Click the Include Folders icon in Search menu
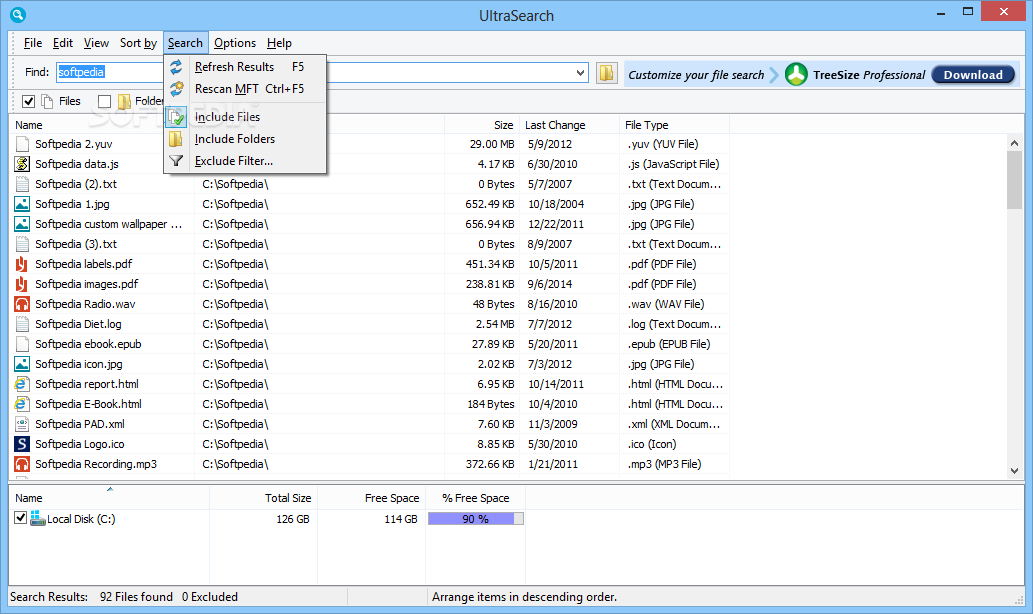Viewport: 1033px width, 614px height. pyautogui.click(x=176, y=139)
